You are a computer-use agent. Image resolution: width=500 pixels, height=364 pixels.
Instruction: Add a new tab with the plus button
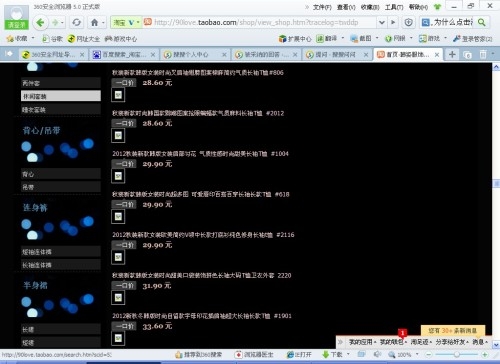(x=452, y=54)
